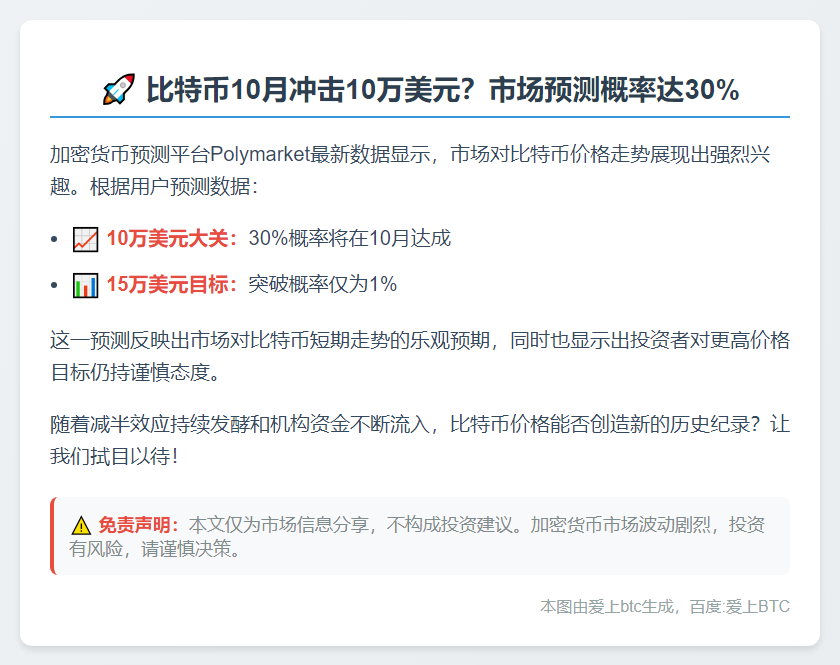Click the bullet dot before 15万美元目标
Image resolution: width=840 pixels, height=665 pixels.
point(54,286)
